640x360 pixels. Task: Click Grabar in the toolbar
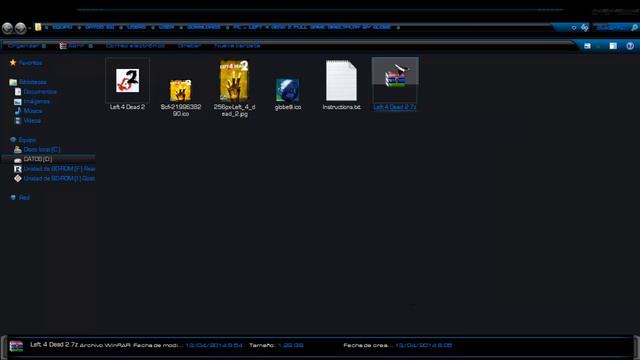point(189,46)
